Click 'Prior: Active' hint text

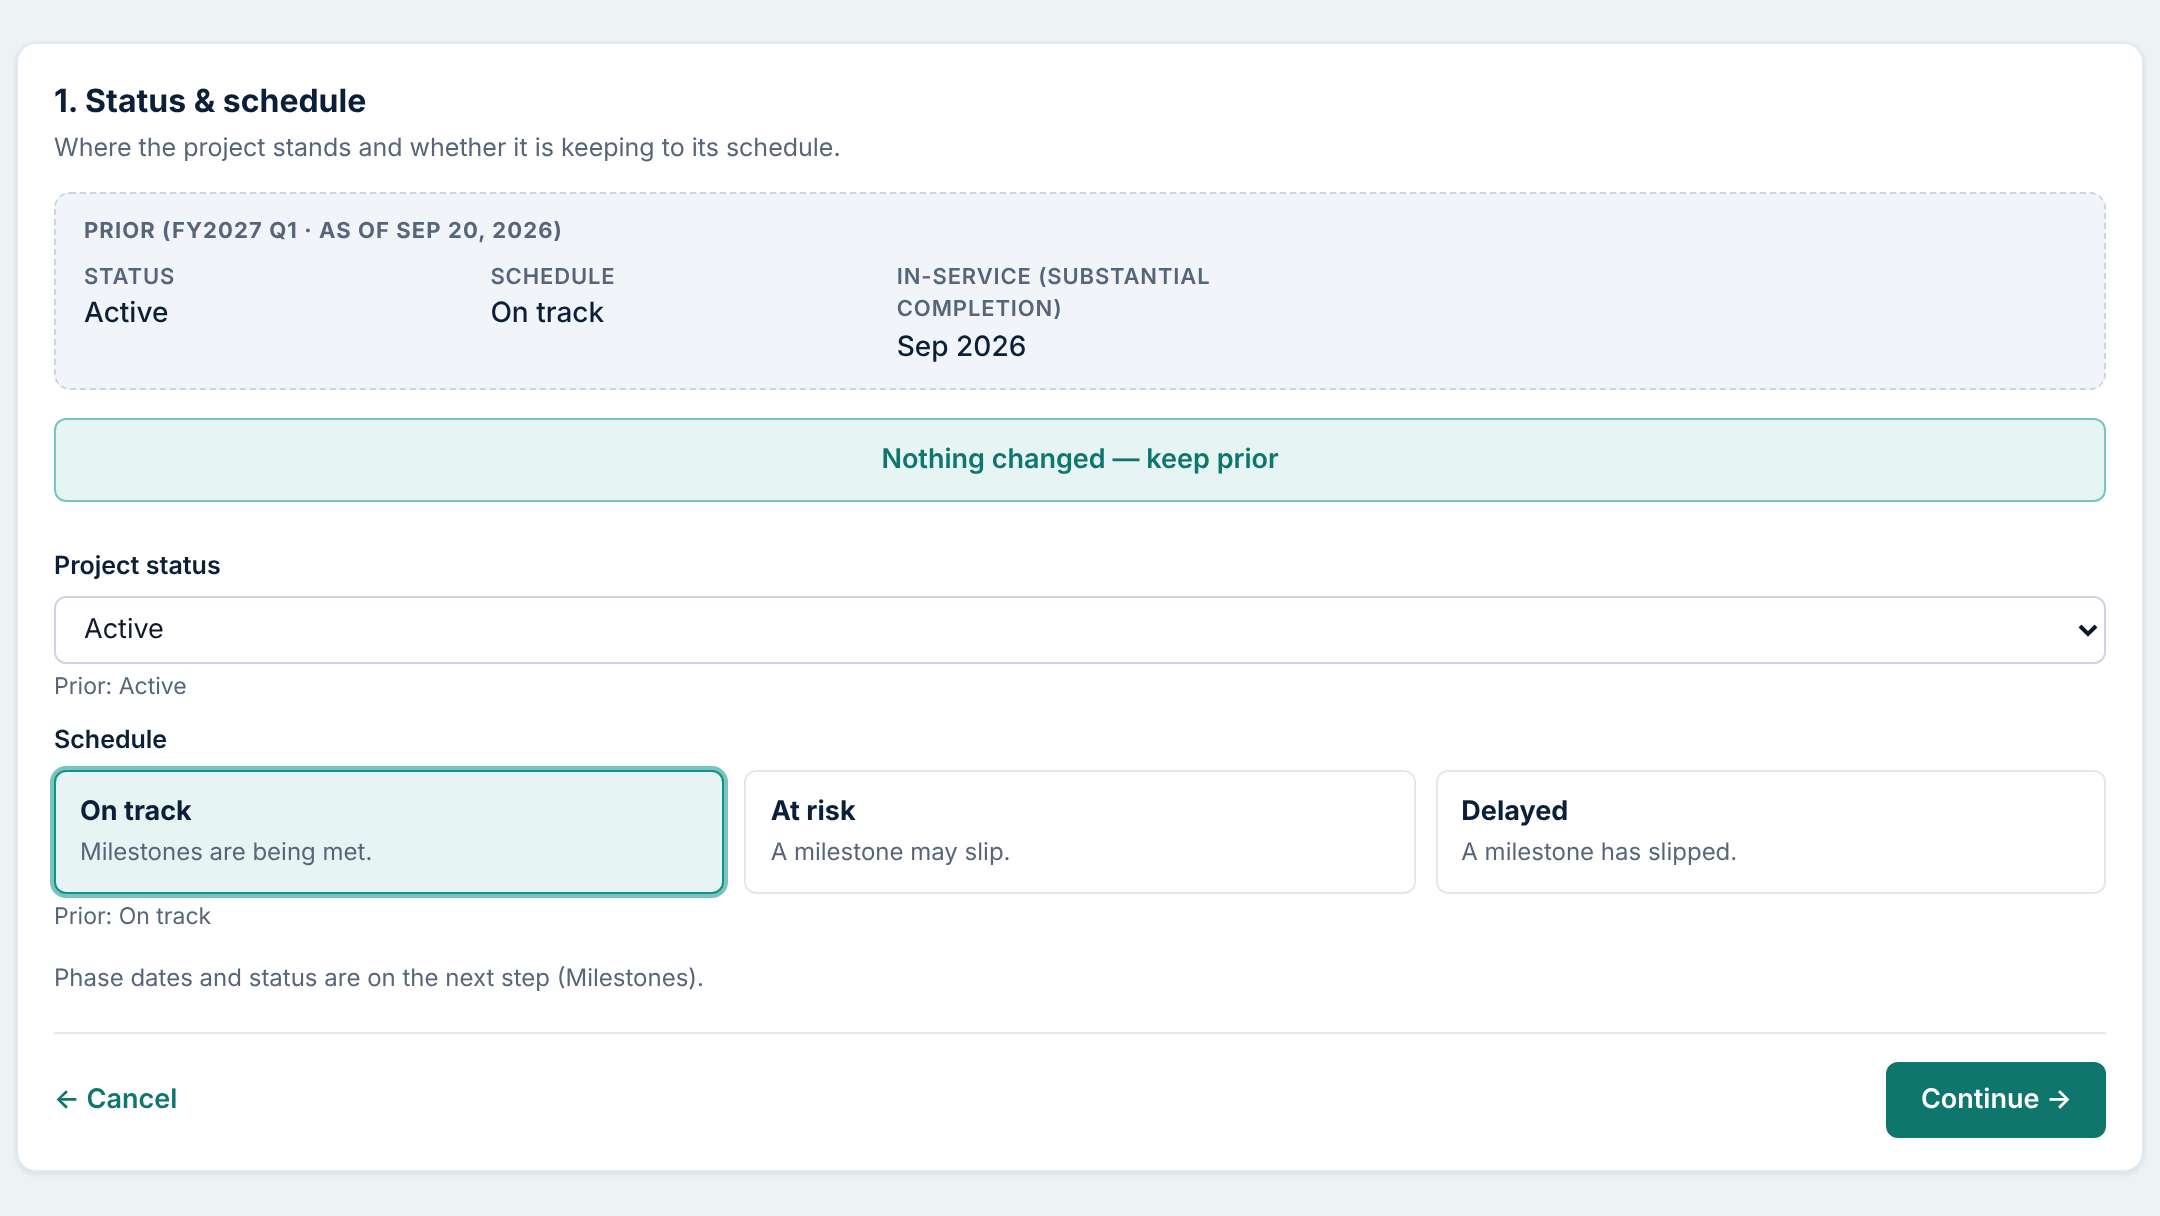(x=120, y=686)
